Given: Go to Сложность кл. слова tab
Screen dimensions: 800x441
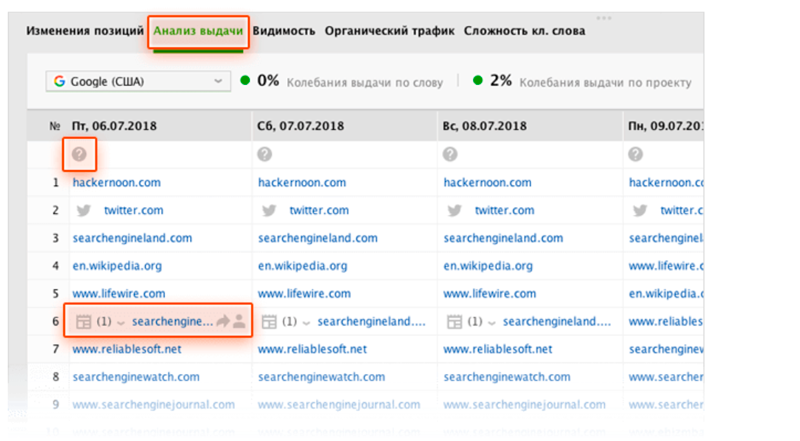Looking at the screenshot, I should [x=524, y=31].
